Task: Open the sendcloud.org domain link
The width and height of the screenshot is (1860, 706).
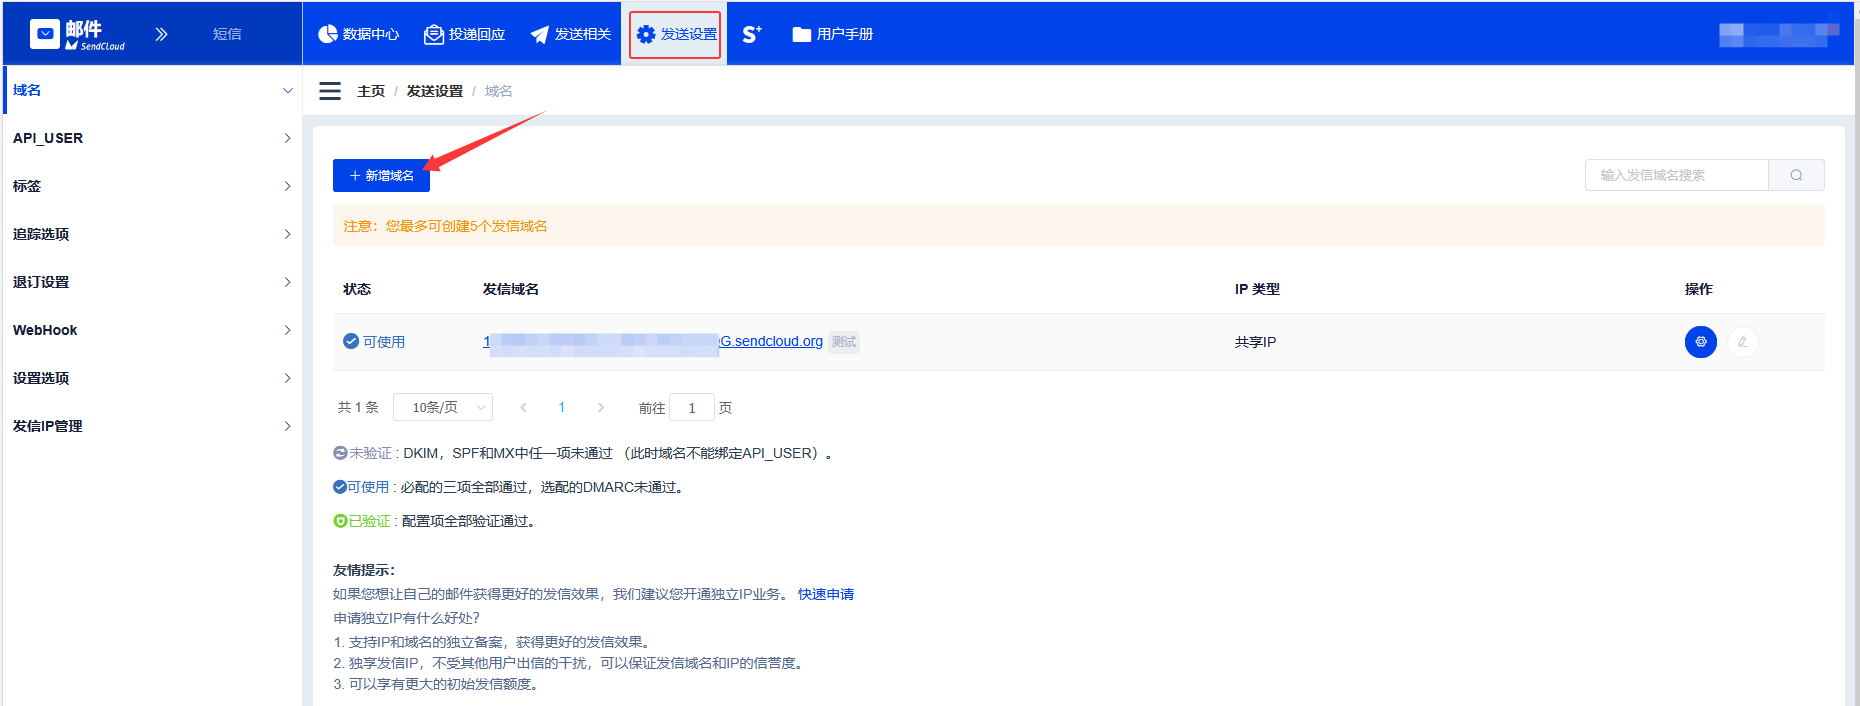Action: [x=771, y=341]
